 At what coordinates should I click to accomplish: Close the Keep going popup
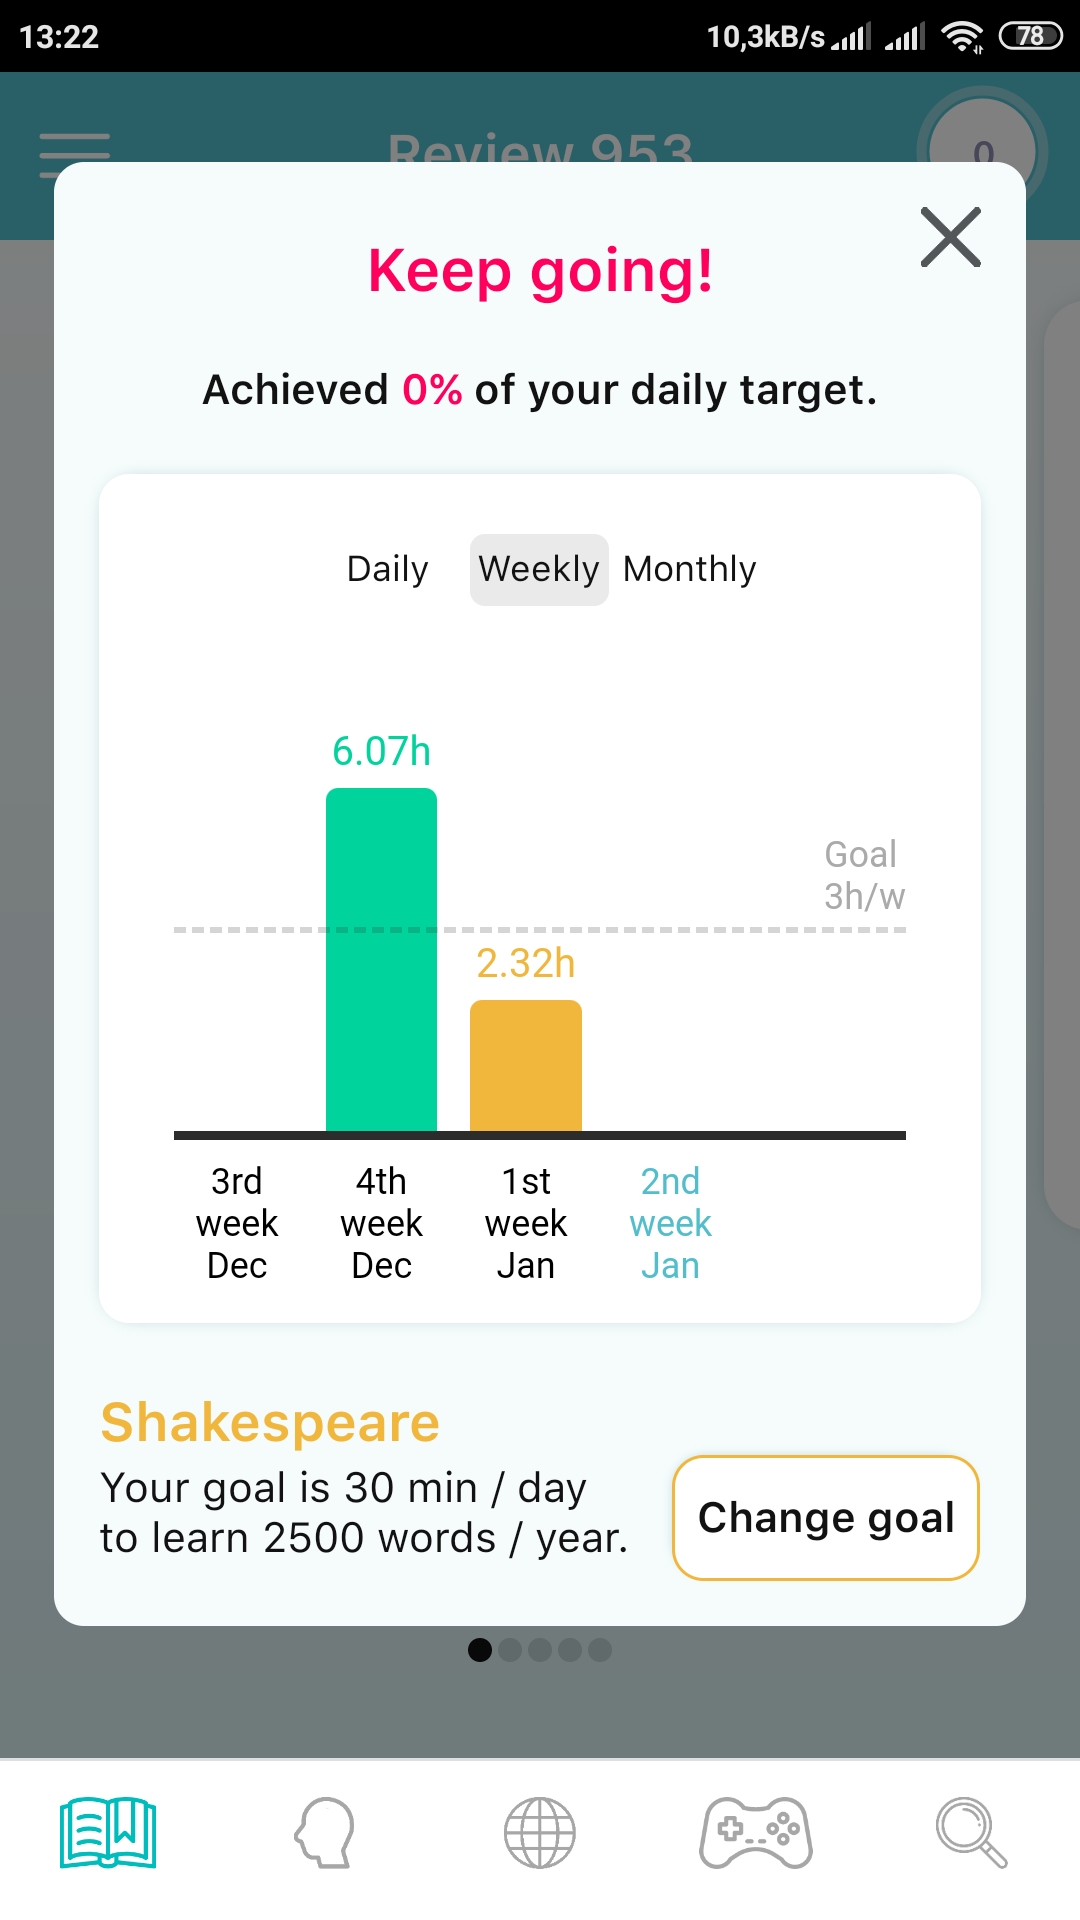pos(950,238)
